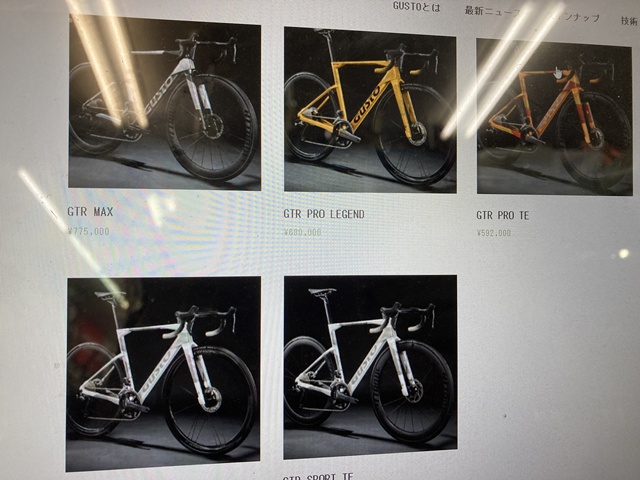Open the bottom-left white bike image
This screenshot has width=640, height=480.
(163, 373)
